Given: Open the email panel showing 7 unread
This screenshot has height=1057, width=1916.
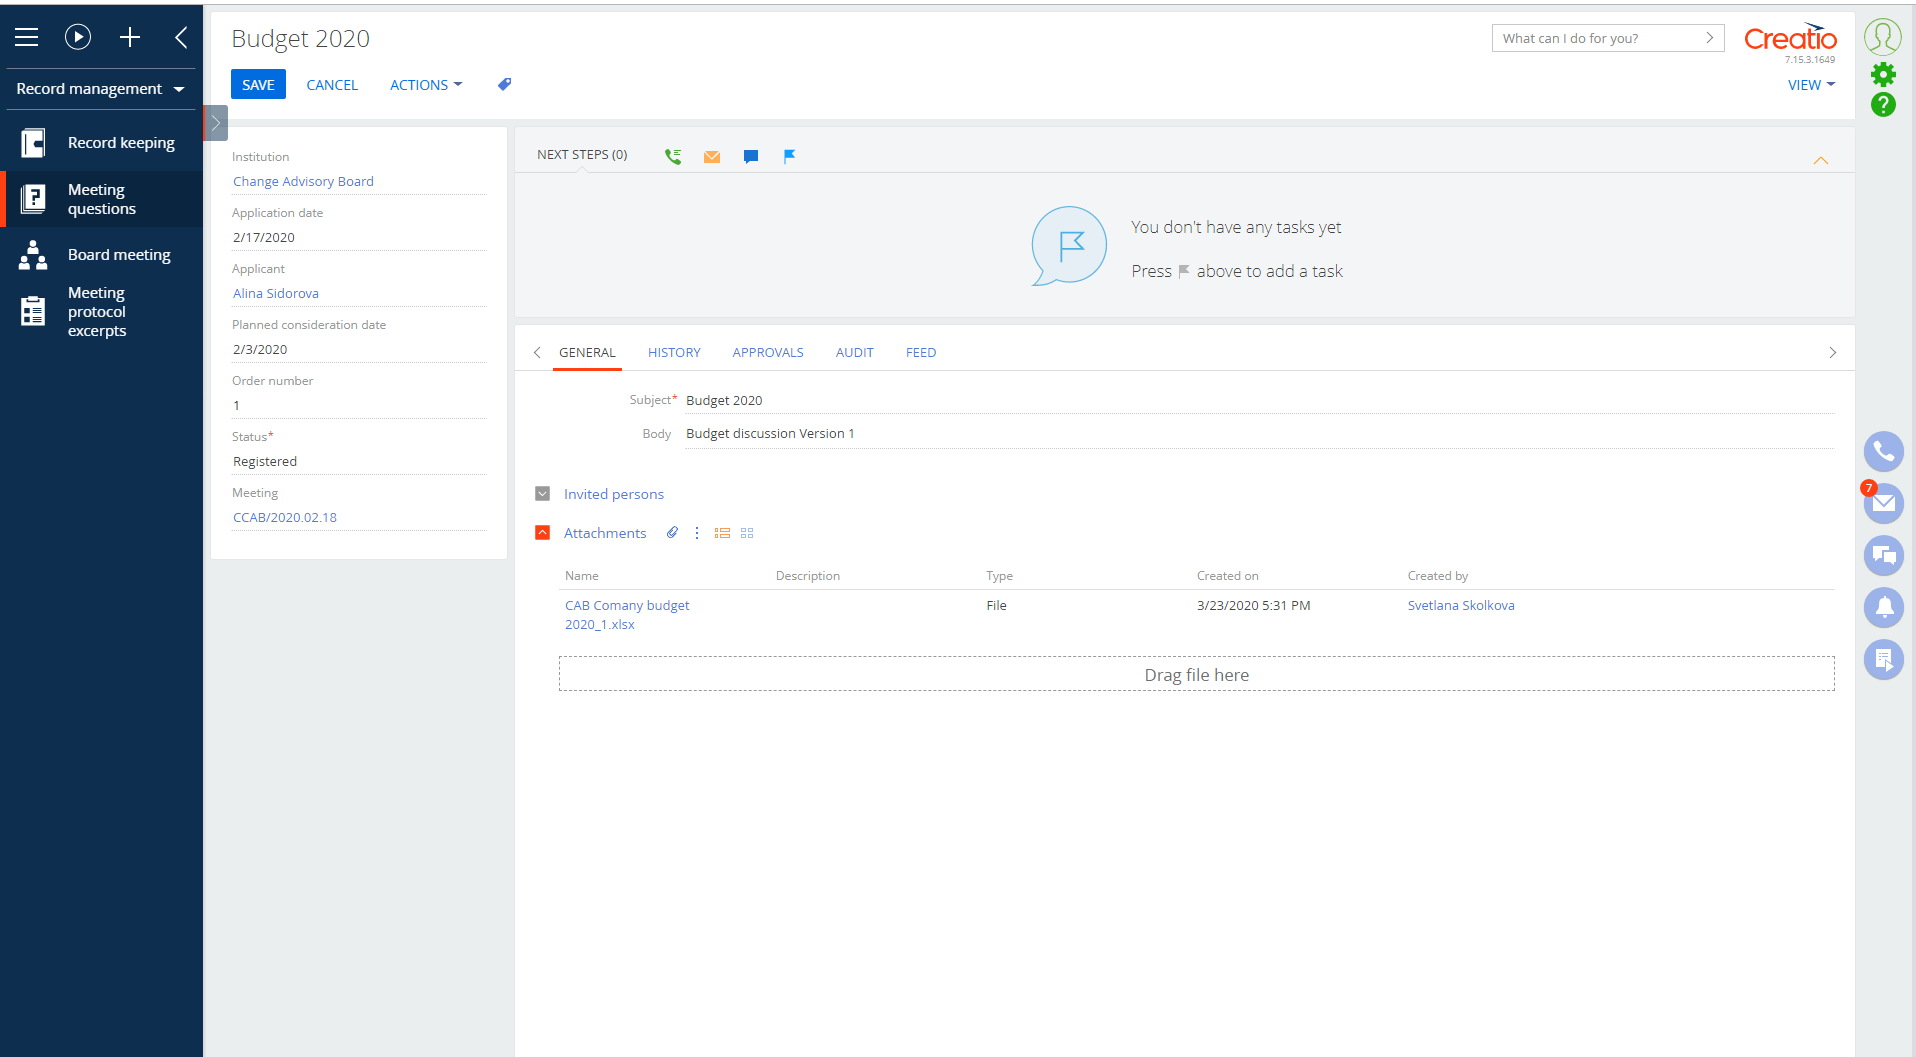Looking at the screenshot, I should (x=1884, y=504).
